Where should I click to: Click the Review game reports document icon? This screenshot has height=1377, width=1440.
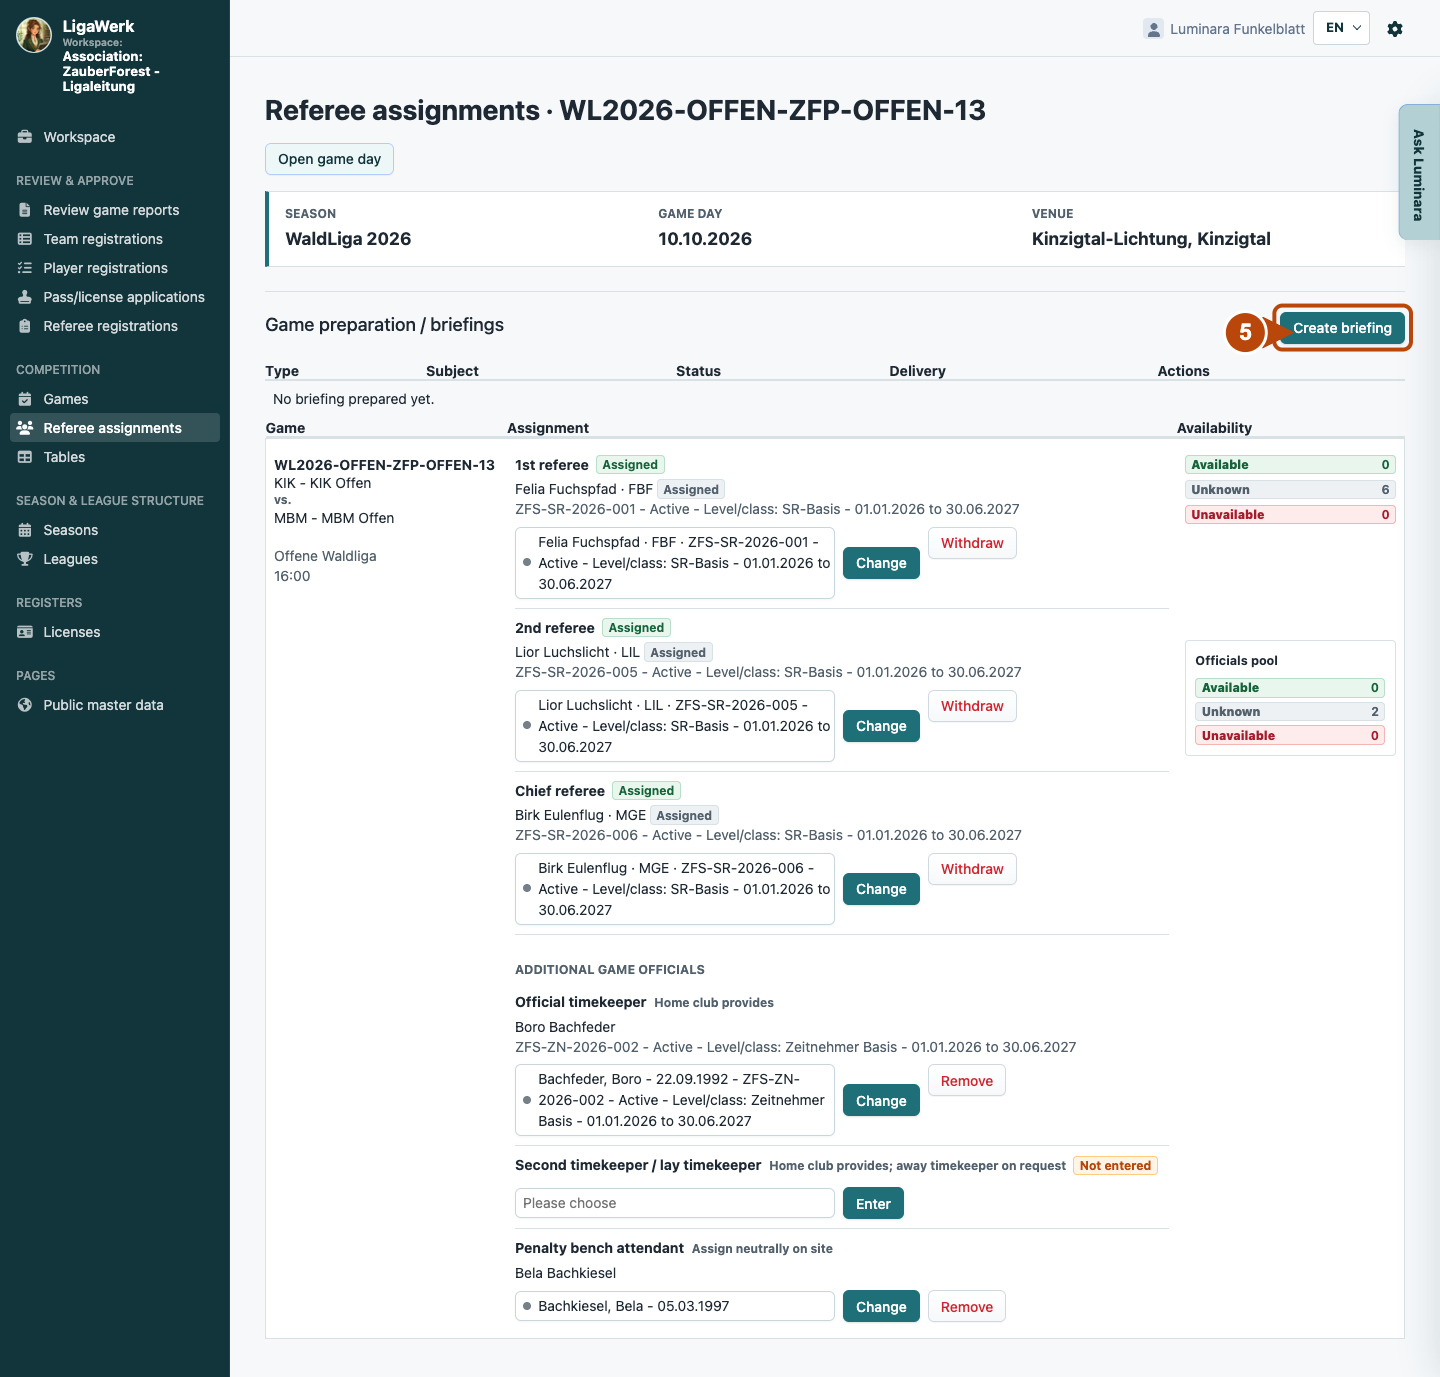(25, 210)
